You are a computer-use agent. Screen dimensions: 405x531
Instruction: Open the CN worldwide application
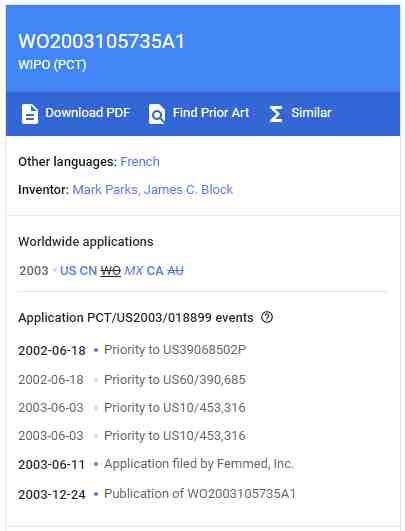[x=88, y=271]
